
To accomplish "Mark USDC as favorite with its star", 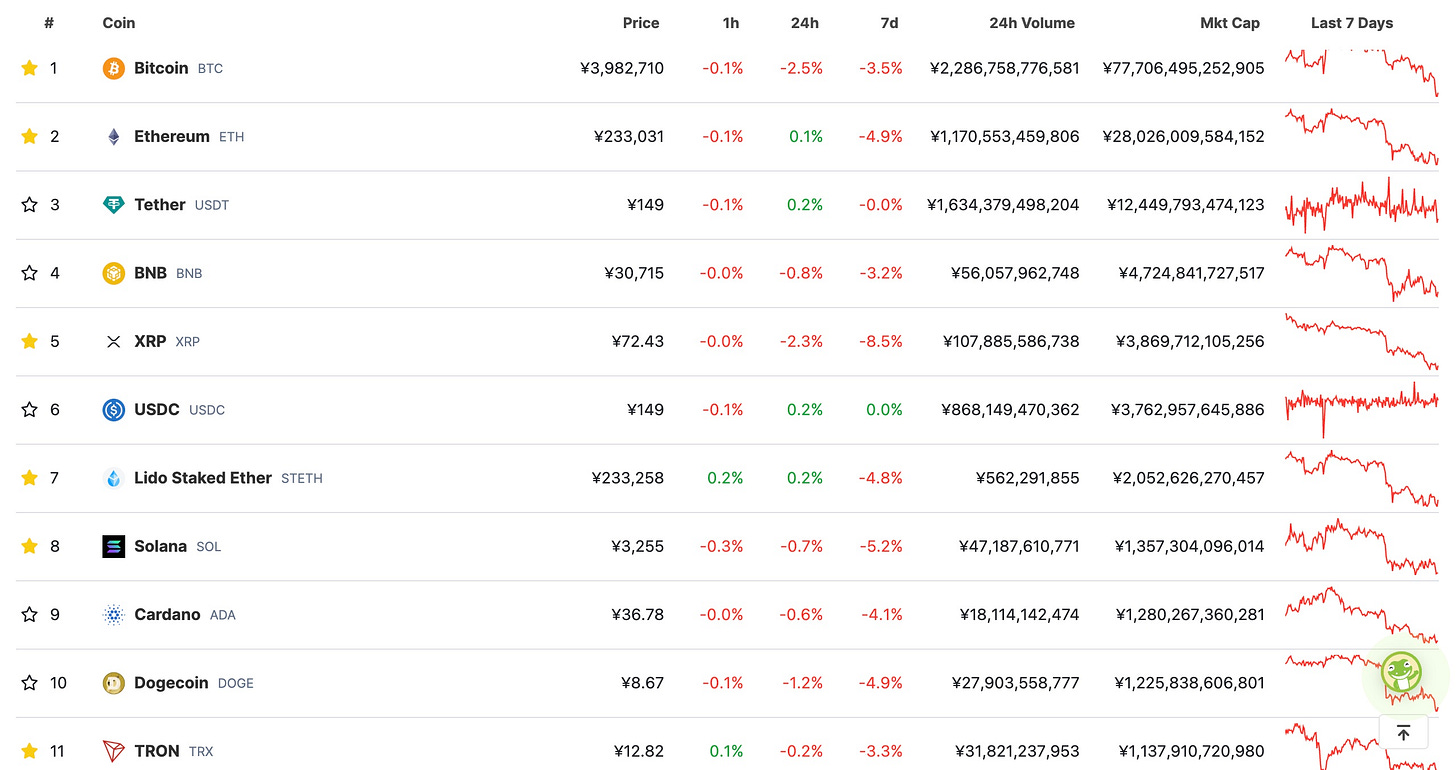I will (x=29, y=410).
